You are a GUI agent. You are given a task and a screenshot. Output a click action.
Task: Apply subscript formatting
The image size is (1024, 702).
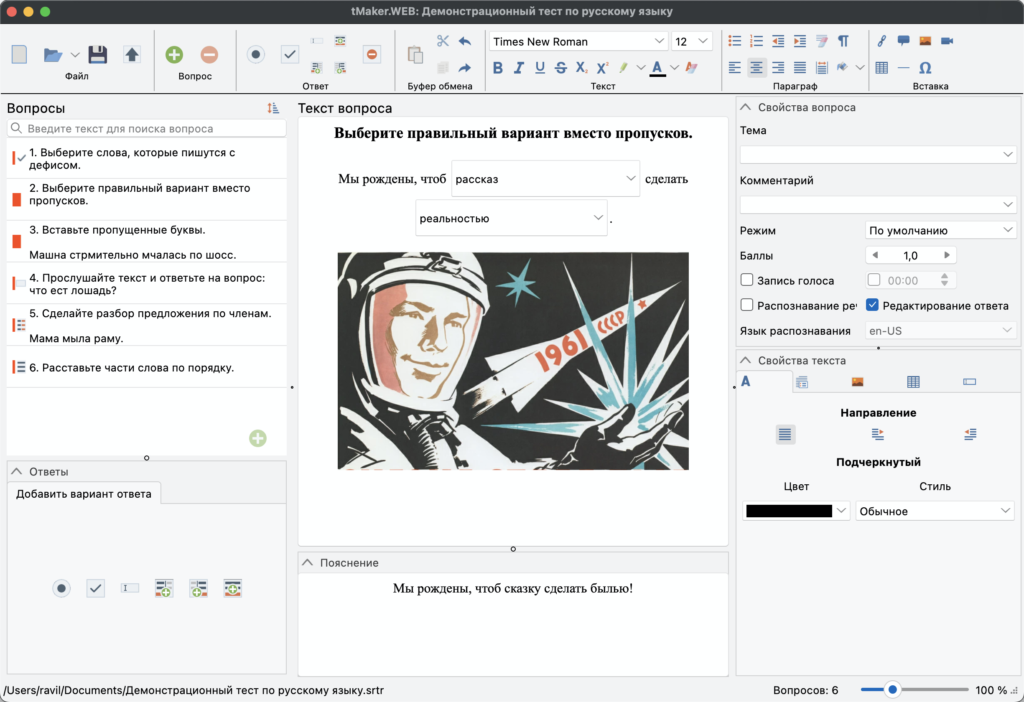[581, 68]
